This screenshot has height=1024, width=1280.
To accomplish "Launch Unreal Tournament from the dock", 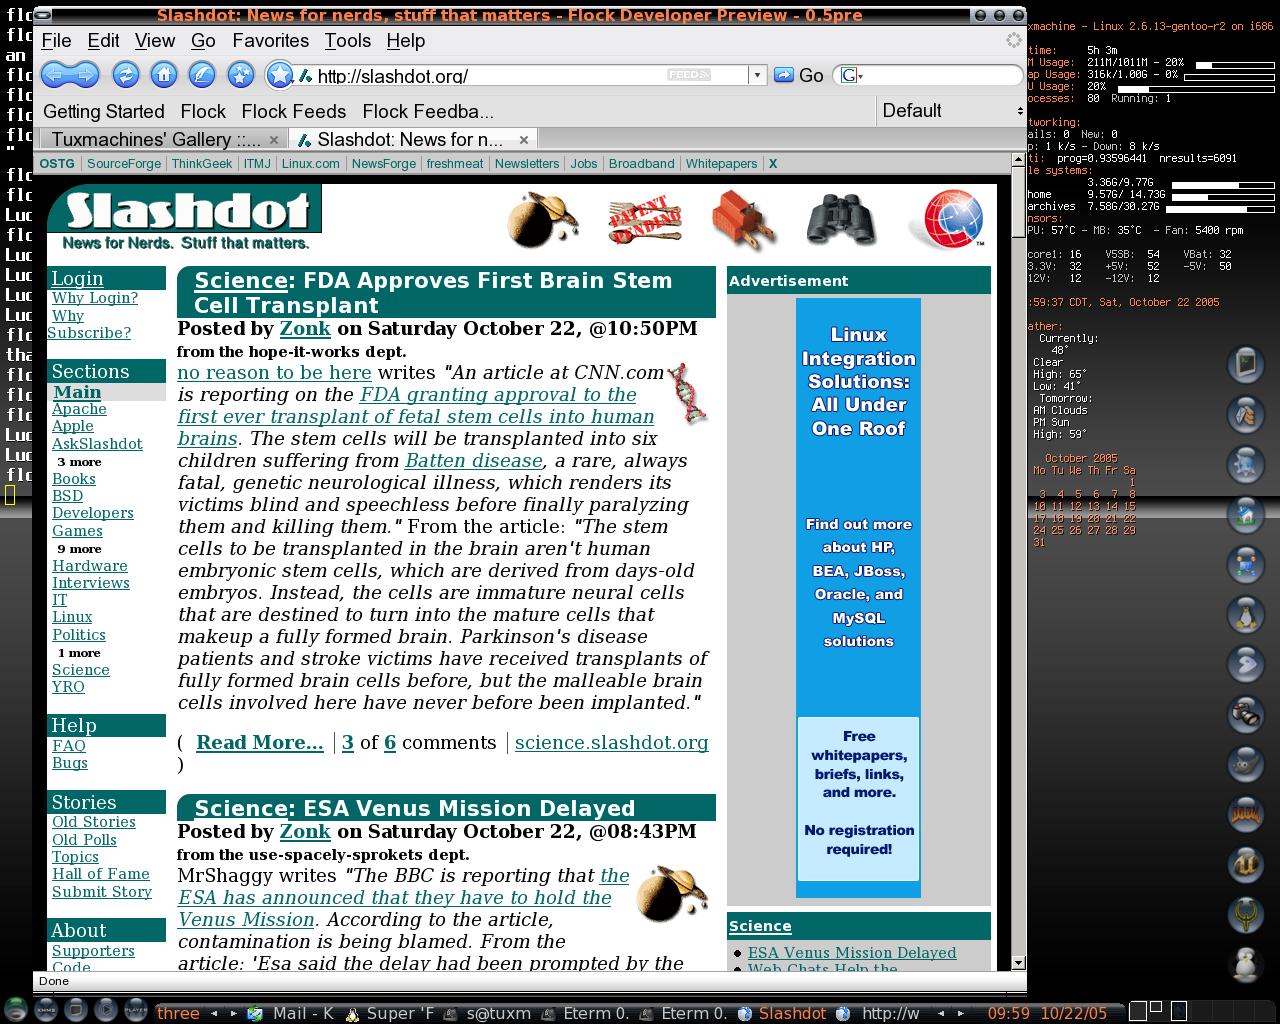I will [x=1245, y=864].
